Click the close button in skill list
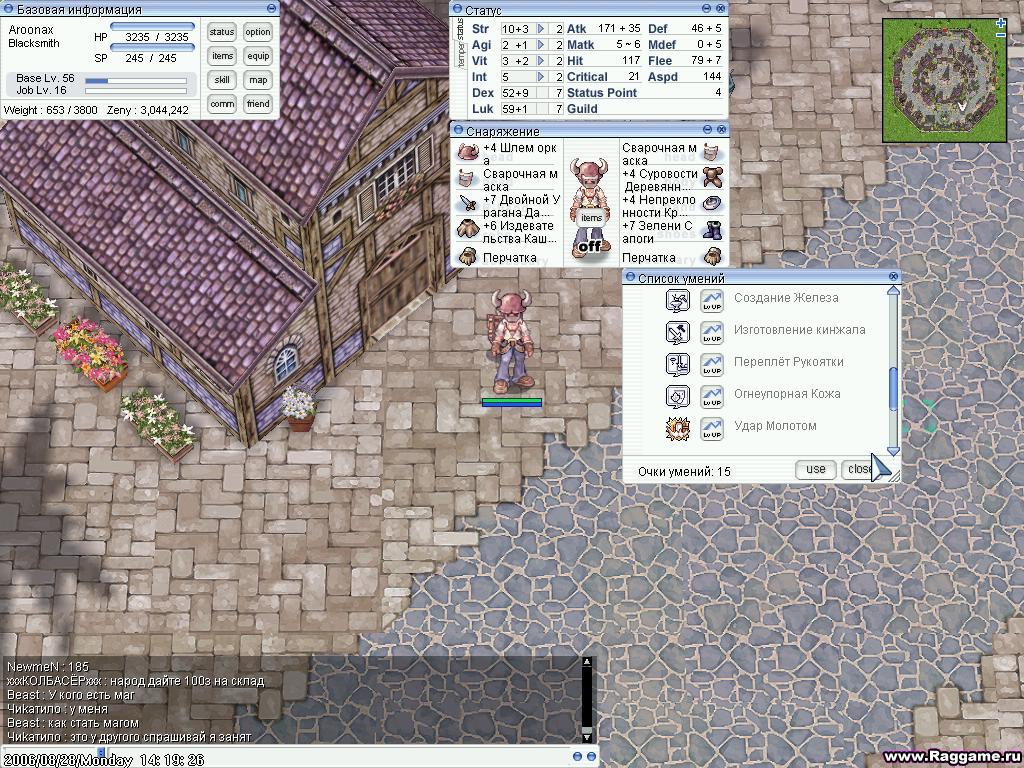 click(858, 469)
